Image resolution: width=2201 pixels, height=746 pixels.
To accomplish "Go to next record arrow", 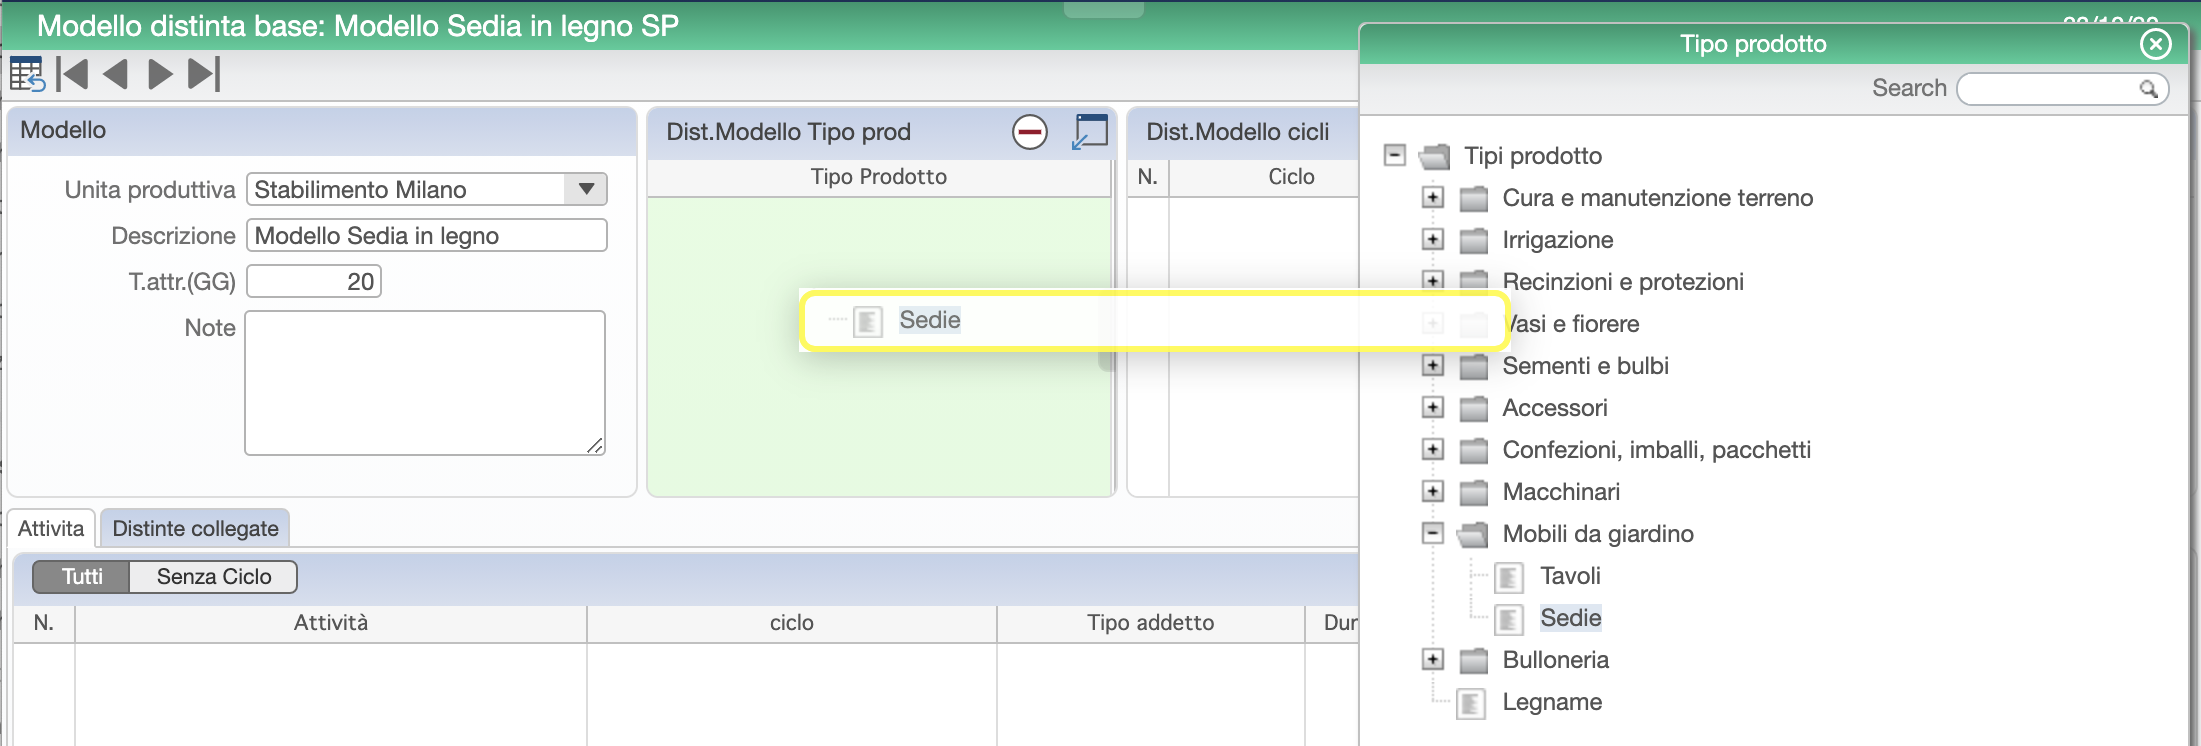I will click(x=160, y=75).
